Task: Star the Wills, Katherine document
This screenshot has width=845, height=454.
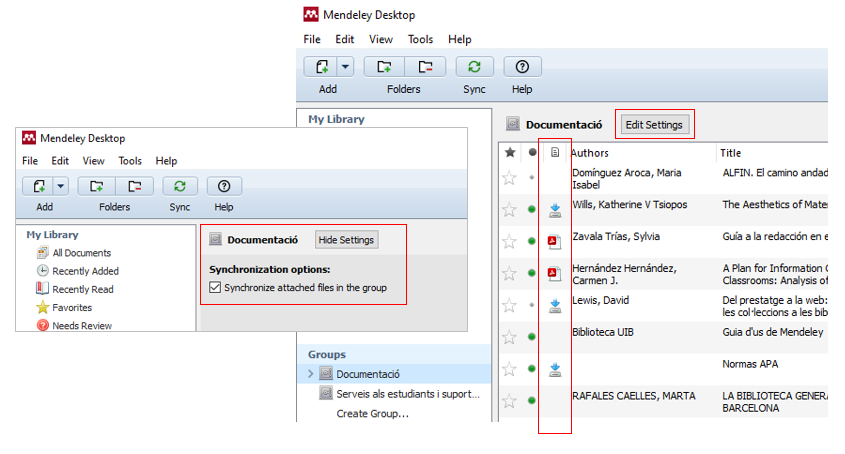Action: click(509, 209)
